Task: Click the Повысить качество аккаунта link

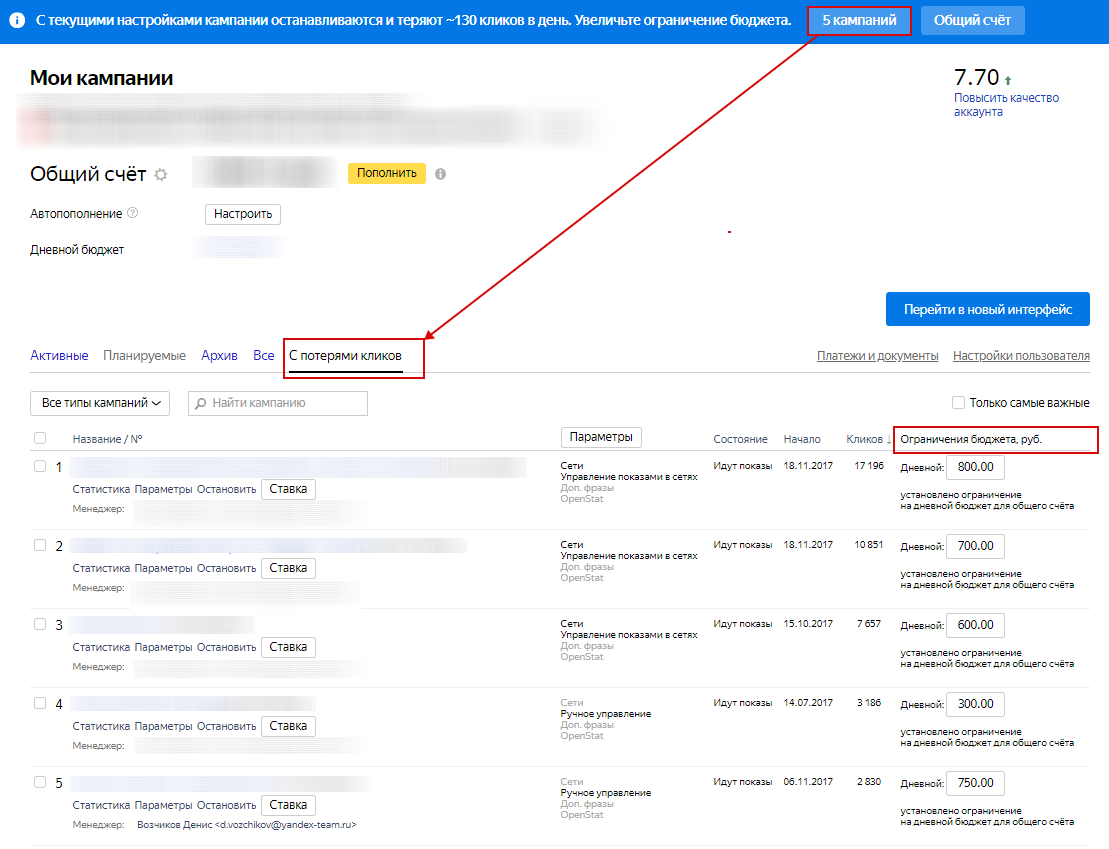Action: click(x=1006, y=105)
